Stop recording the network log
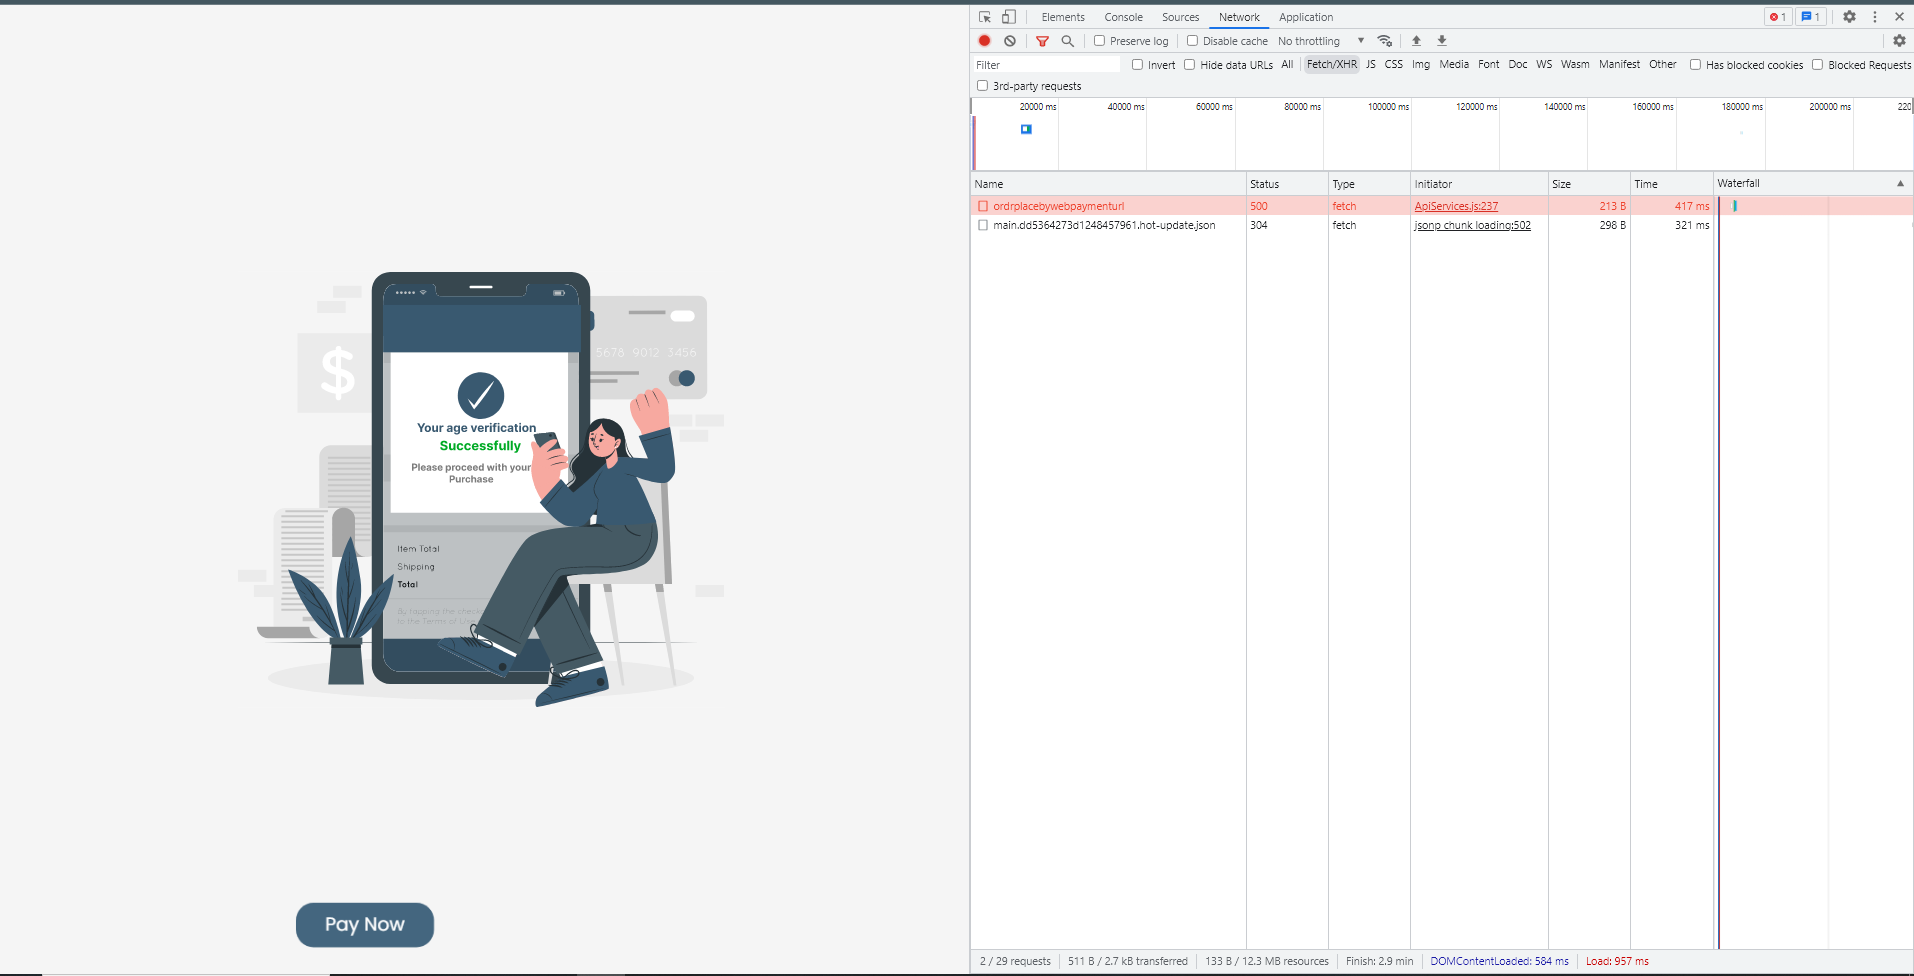Screen dimensions: 1914x976 pyautogui.click(x=985, y=41)
